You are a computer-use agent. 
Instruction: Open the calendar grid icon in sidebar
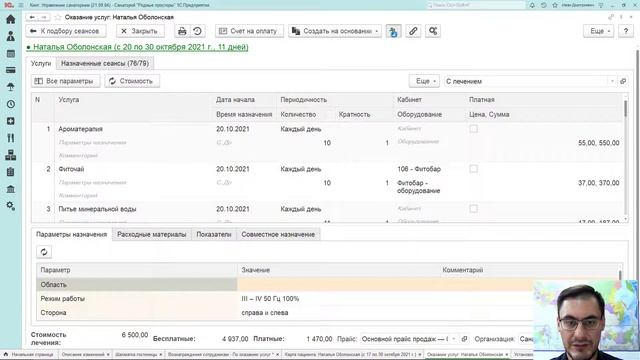(11, 53)
